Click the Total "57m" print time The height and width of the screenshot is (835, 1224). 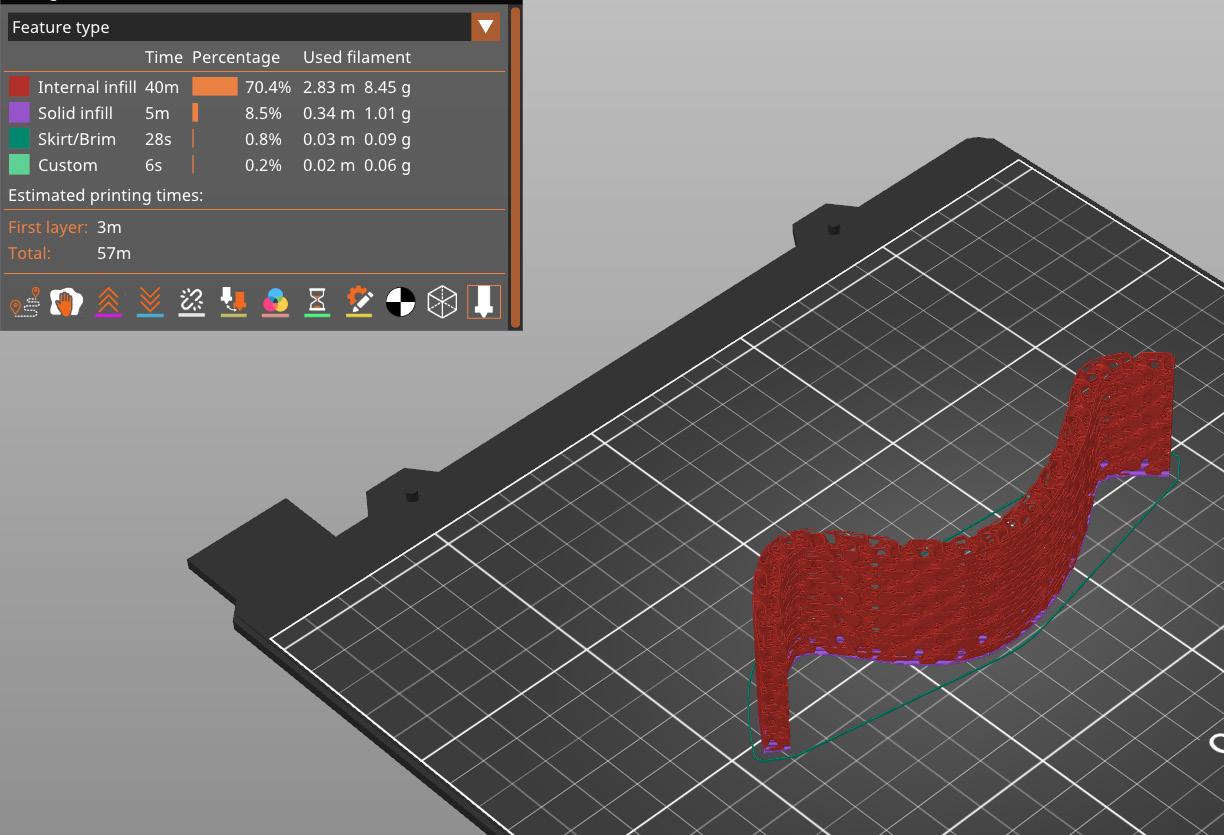point(114,253)
